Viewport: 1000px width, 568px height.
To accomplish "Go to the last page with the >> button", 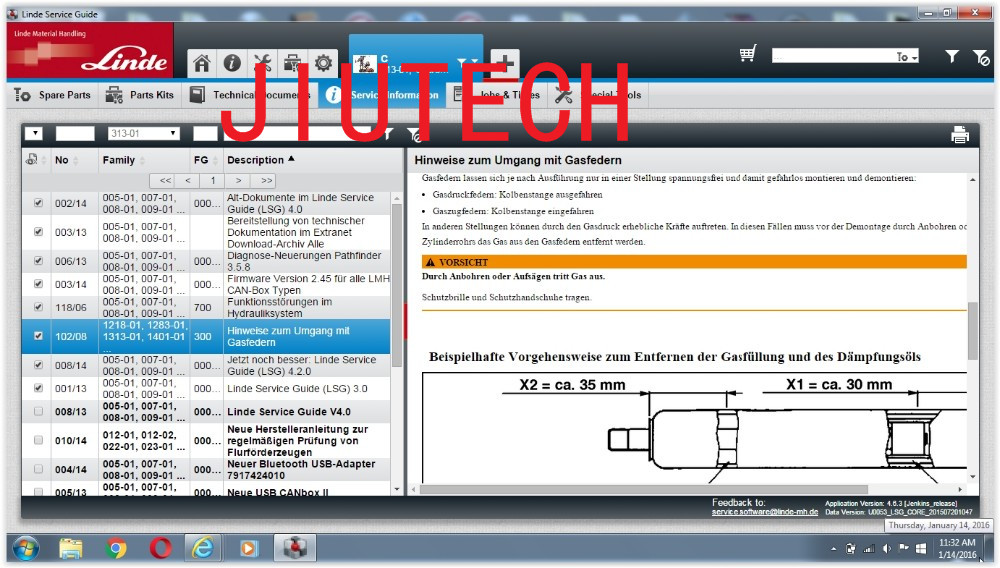I will pos(266,181).
